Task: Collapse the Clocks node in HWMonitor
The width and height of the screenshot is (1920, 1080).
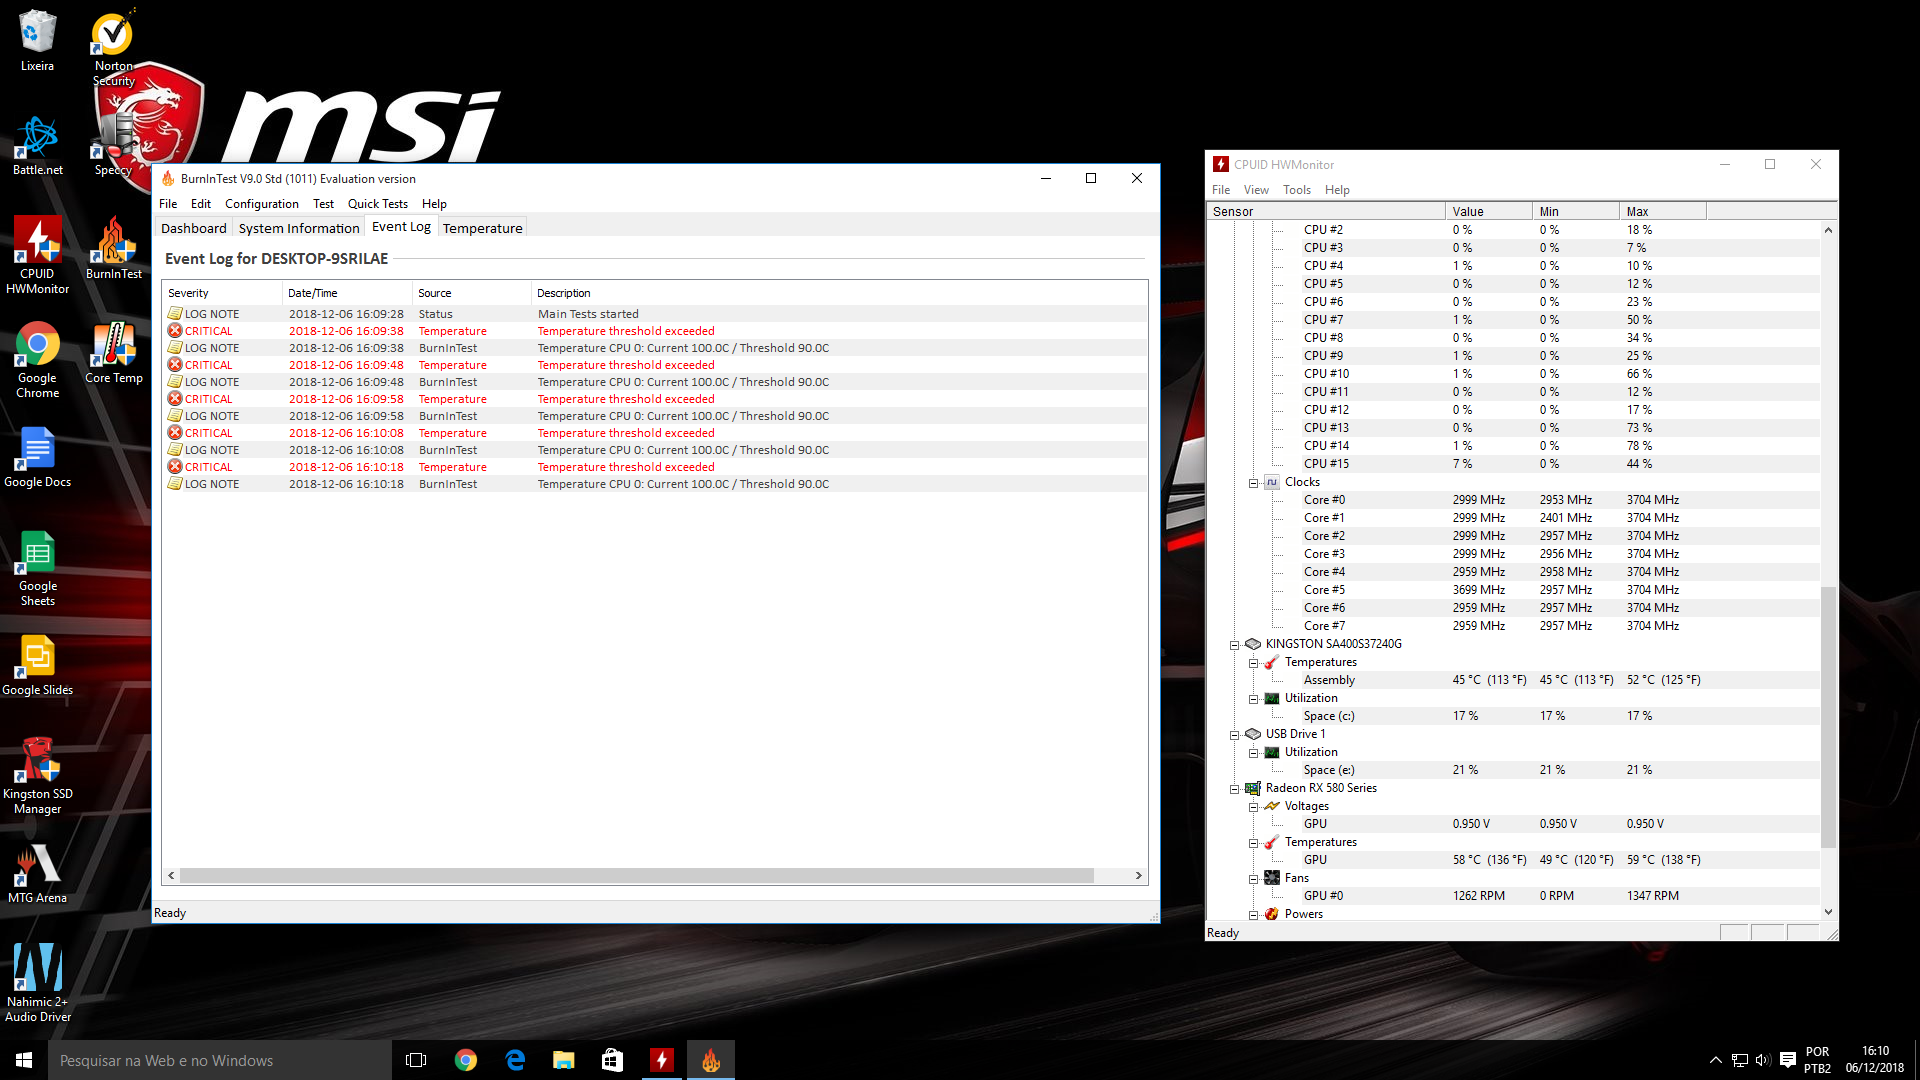Action: [x=1253, y=483]
